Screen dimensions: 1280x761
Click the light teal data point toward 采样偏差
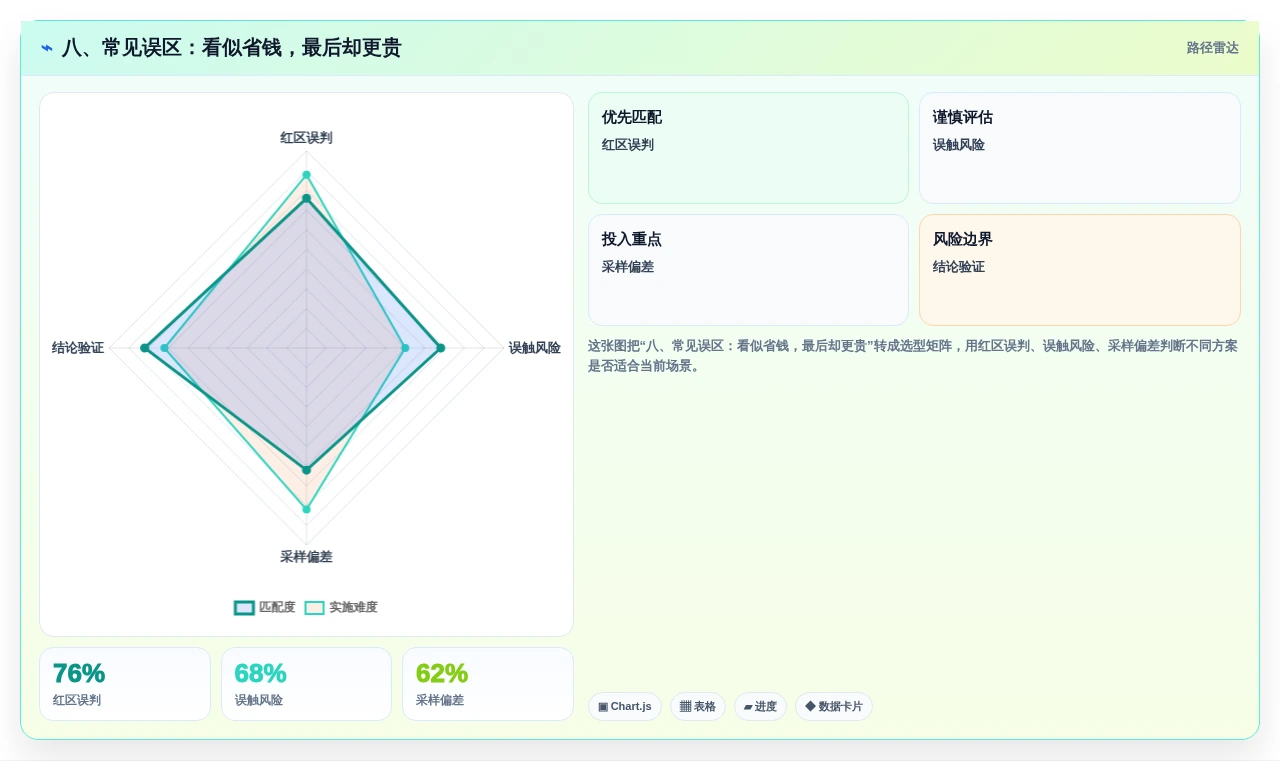306,510
